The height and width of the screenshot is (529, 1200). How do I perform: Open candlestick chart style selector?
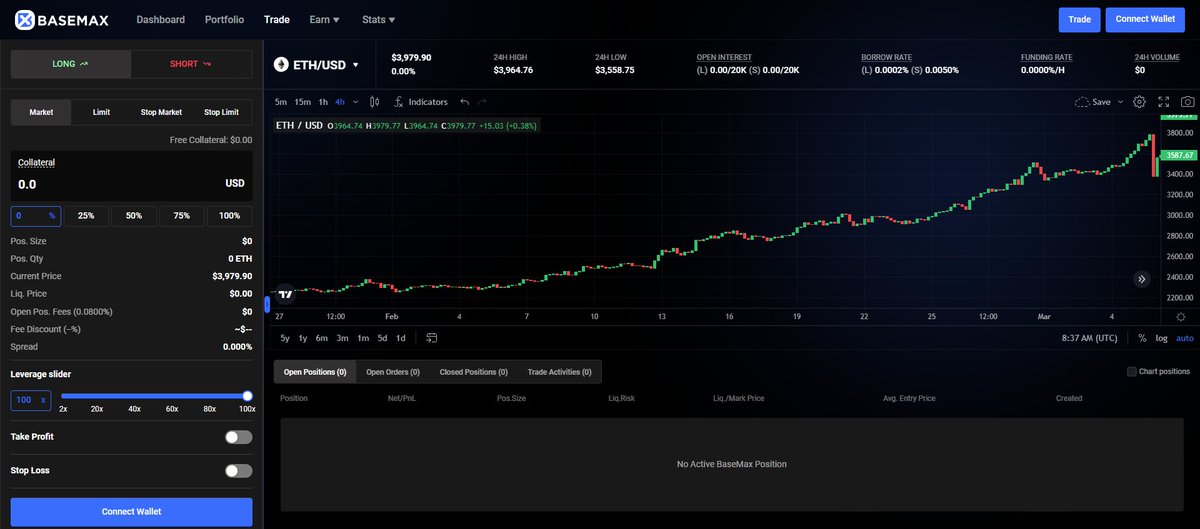tap(374, 102)
